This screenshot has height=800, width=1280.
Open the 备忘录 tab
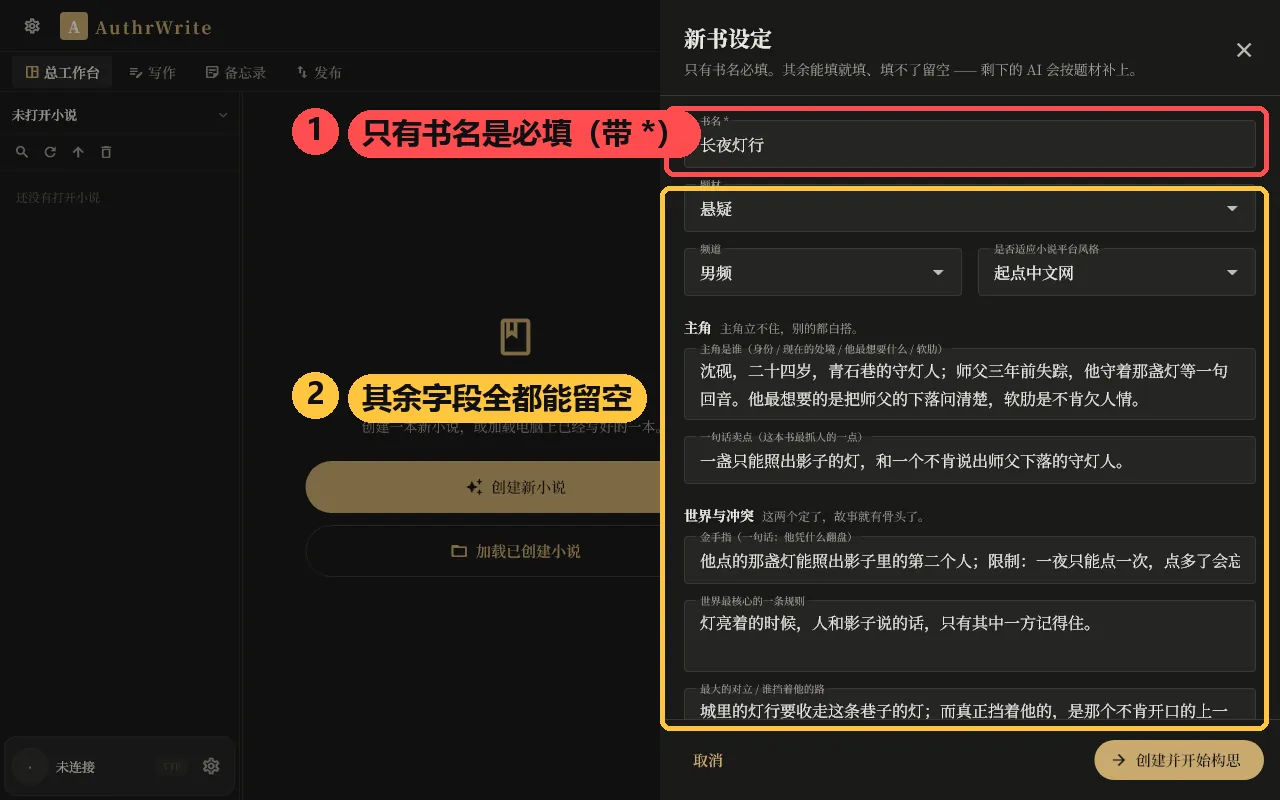236,72
